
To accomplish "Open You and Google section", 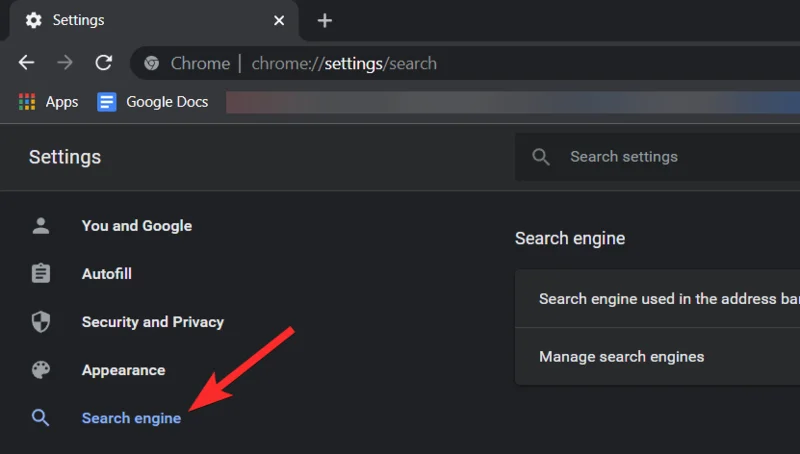I will click(137, 225).
